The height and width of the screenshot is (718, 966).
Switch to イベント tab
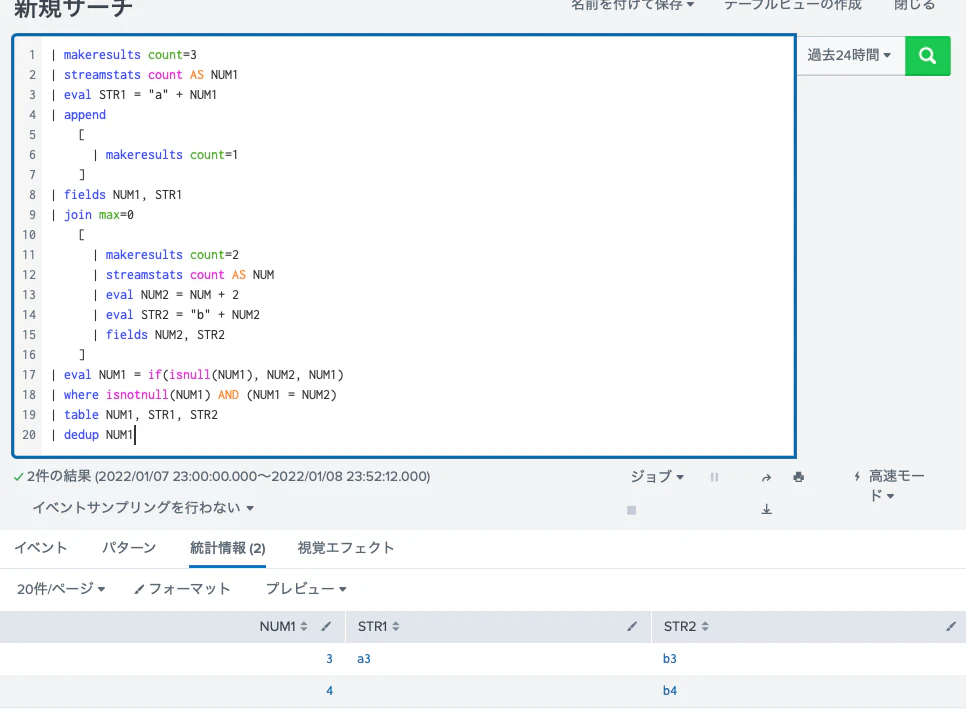pos(41,547)
